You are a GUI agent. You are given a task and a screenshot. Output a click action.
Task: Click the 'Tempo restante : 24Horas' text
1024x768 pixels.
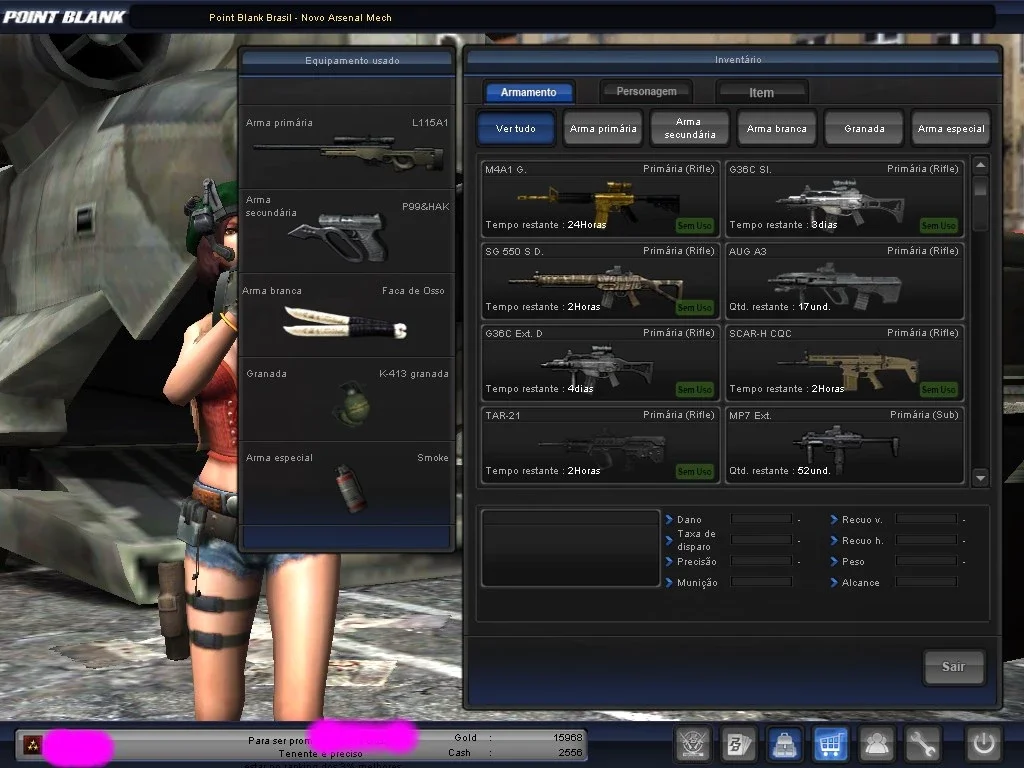[x=545, y=225]
